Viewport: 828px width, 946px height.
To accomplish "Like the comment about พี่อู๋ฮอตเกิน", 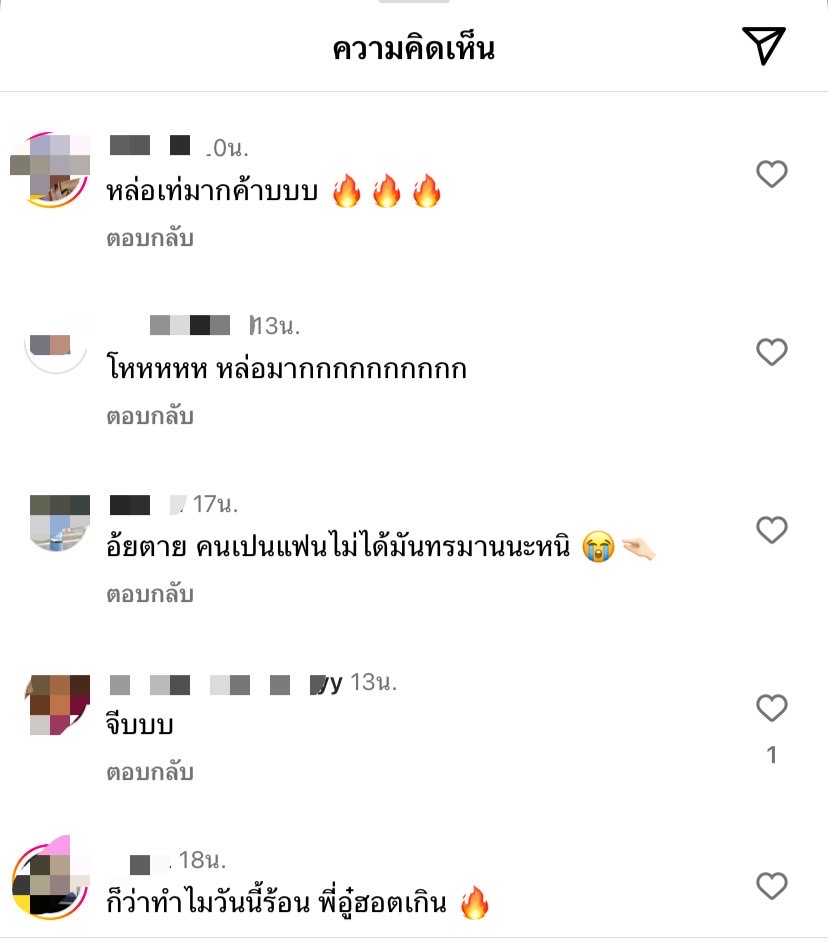I will [x=772, y=886].
